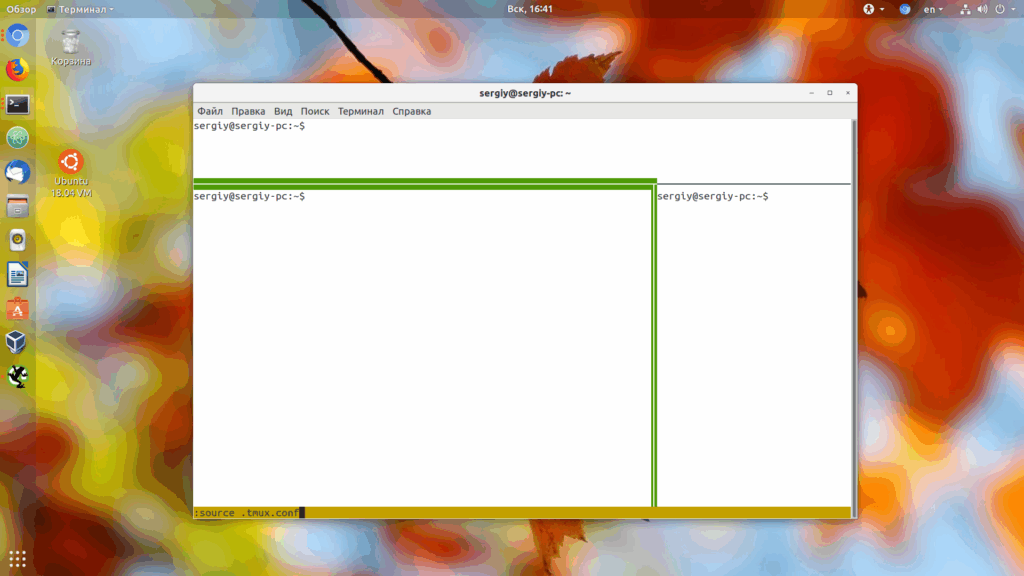
Task: Open the Корзина trash desktop icon
Action: tap(71, 48)
